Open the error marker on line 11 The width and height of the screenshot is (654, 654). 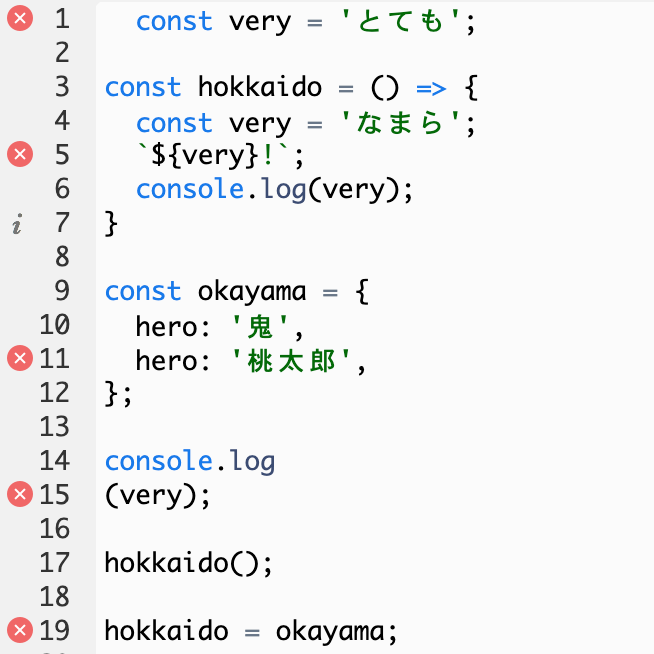click(x=20, y=358)
